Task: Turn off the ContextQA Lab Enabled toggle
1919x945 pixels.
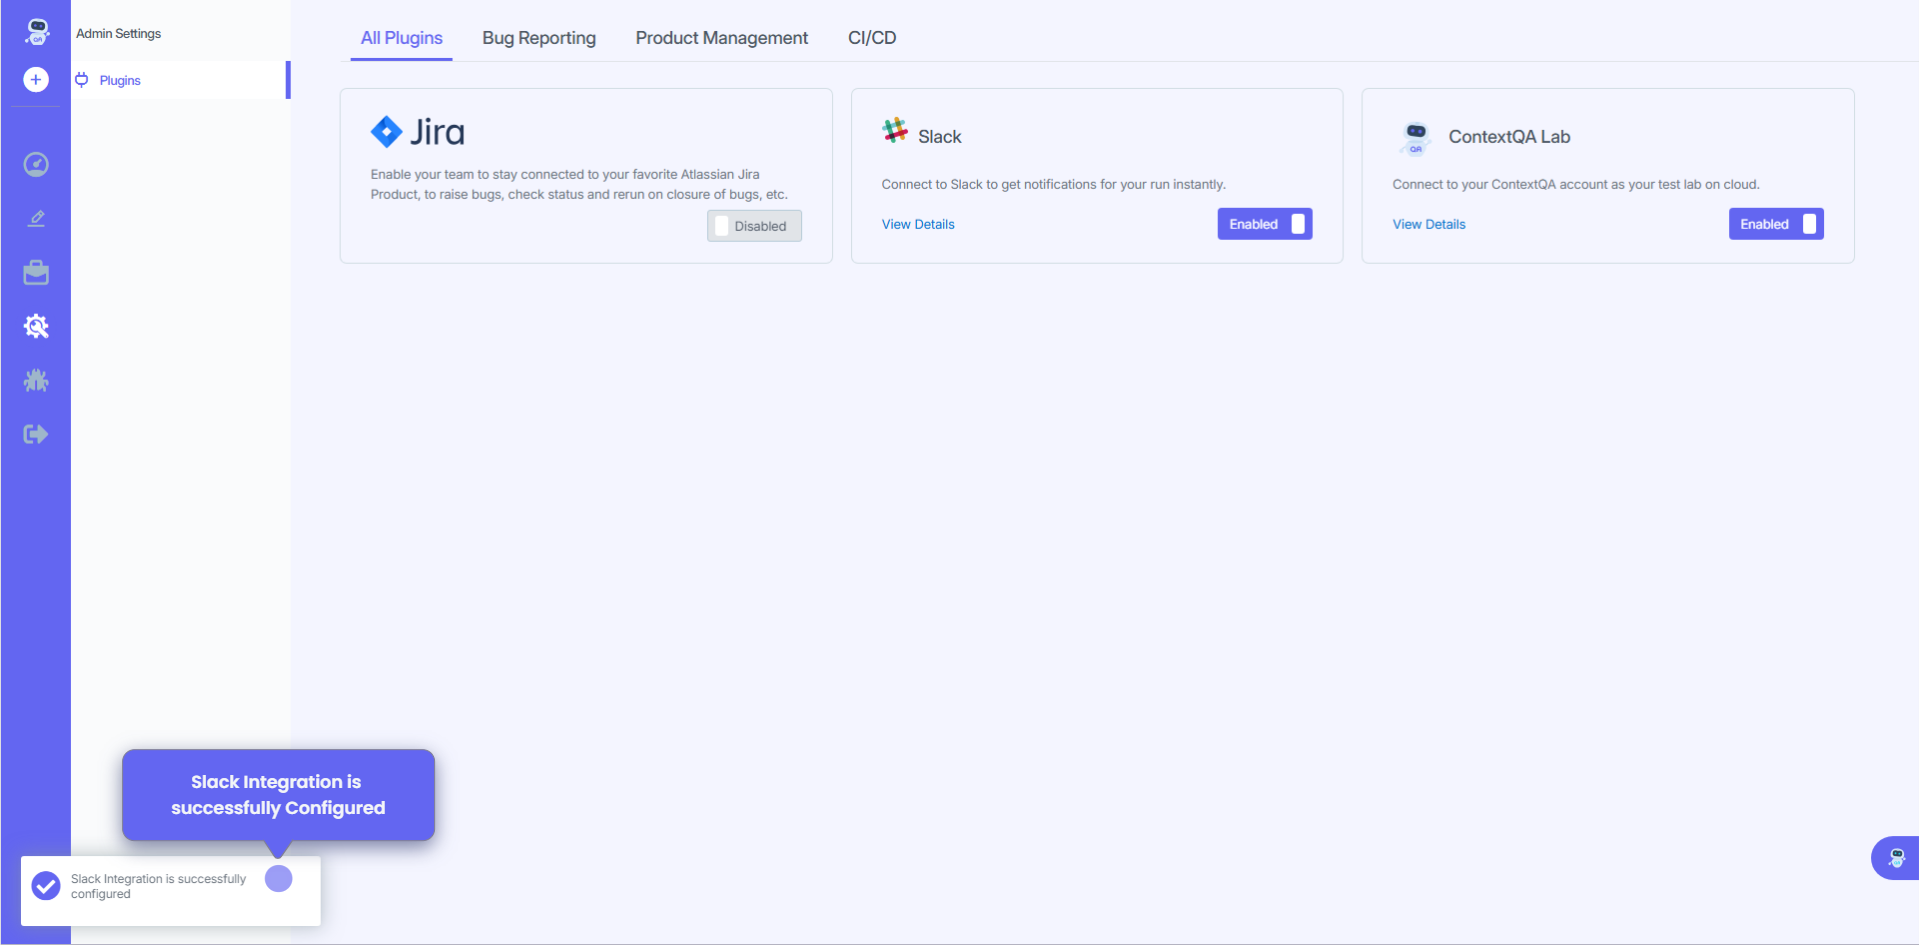Action: (1775, 224)
